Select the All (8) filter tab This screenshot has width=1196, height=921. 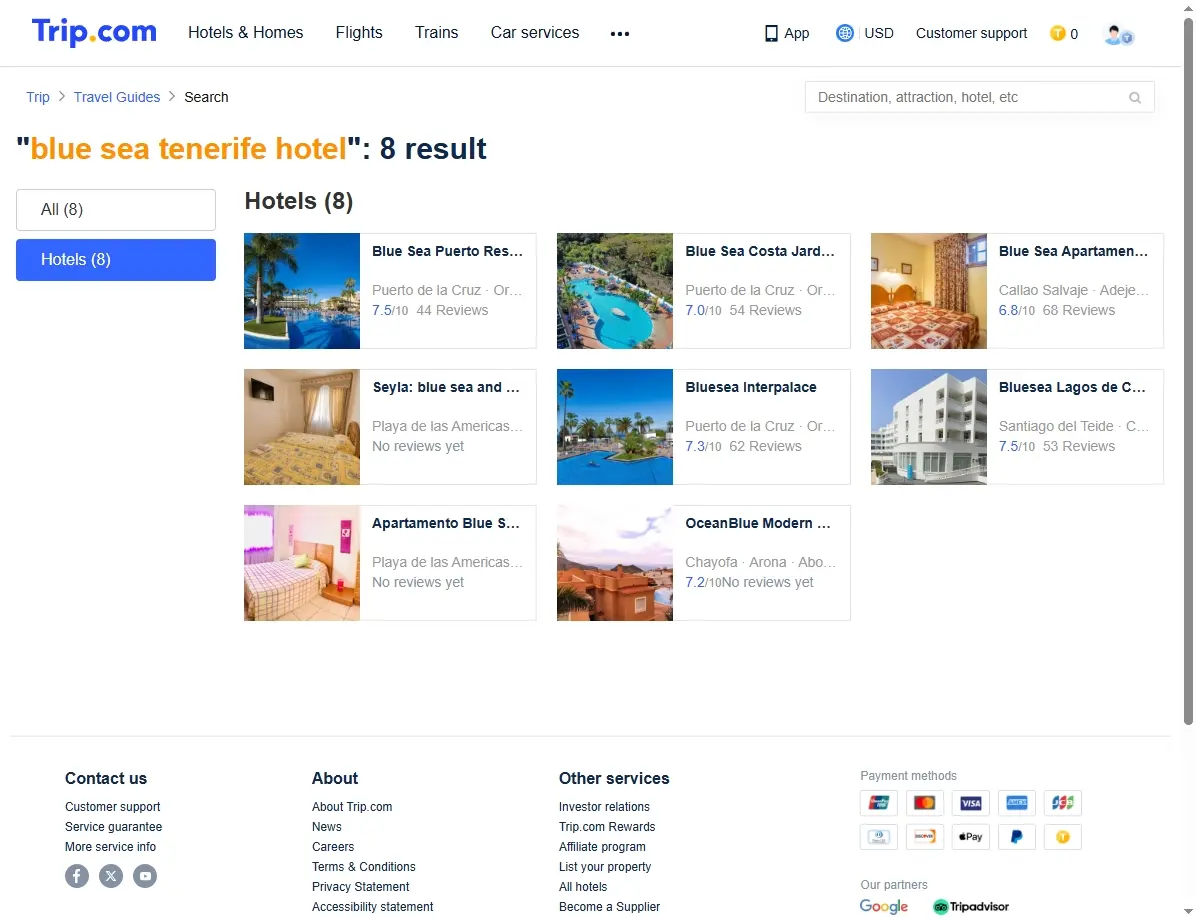point(116,210)
